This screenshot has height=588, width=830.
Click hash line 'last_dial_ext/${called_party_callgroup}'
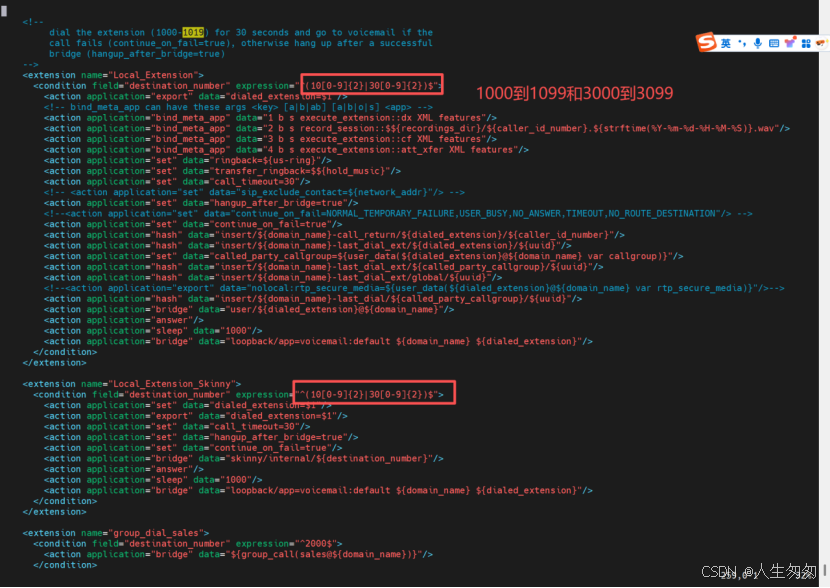[x=323, y=267]
